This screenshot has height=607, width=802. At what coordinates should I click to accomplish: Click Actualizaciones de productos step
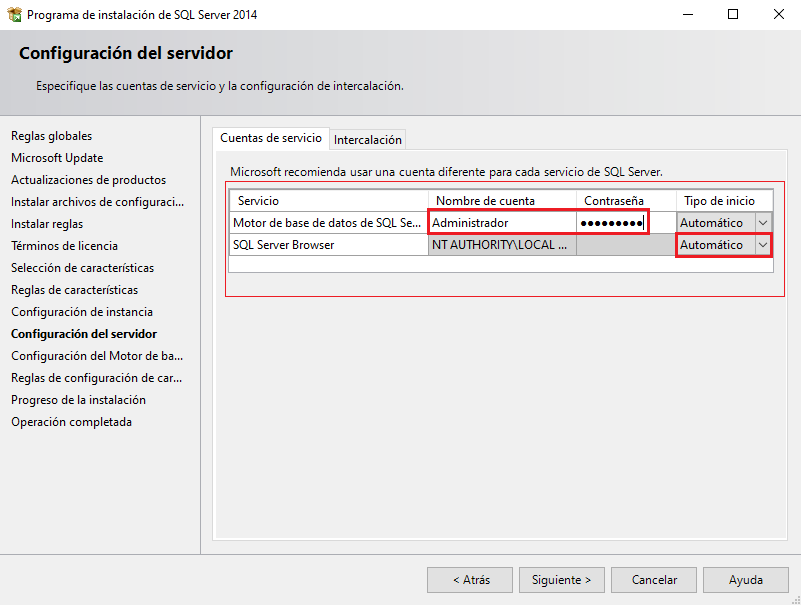(x=88, y=180)
